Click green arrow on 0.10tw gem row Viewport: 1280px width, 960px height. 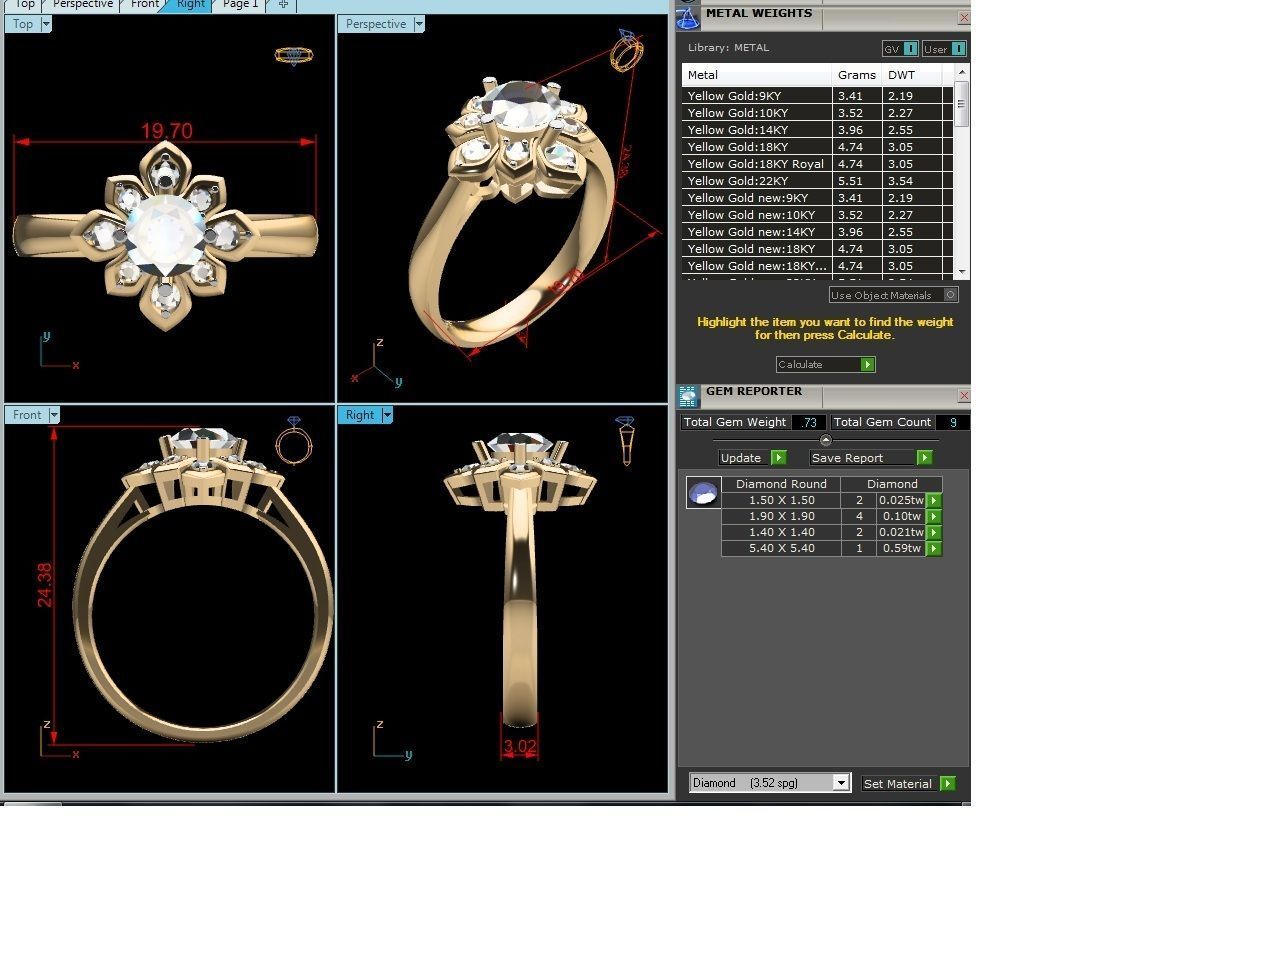(x=934, y=517)
